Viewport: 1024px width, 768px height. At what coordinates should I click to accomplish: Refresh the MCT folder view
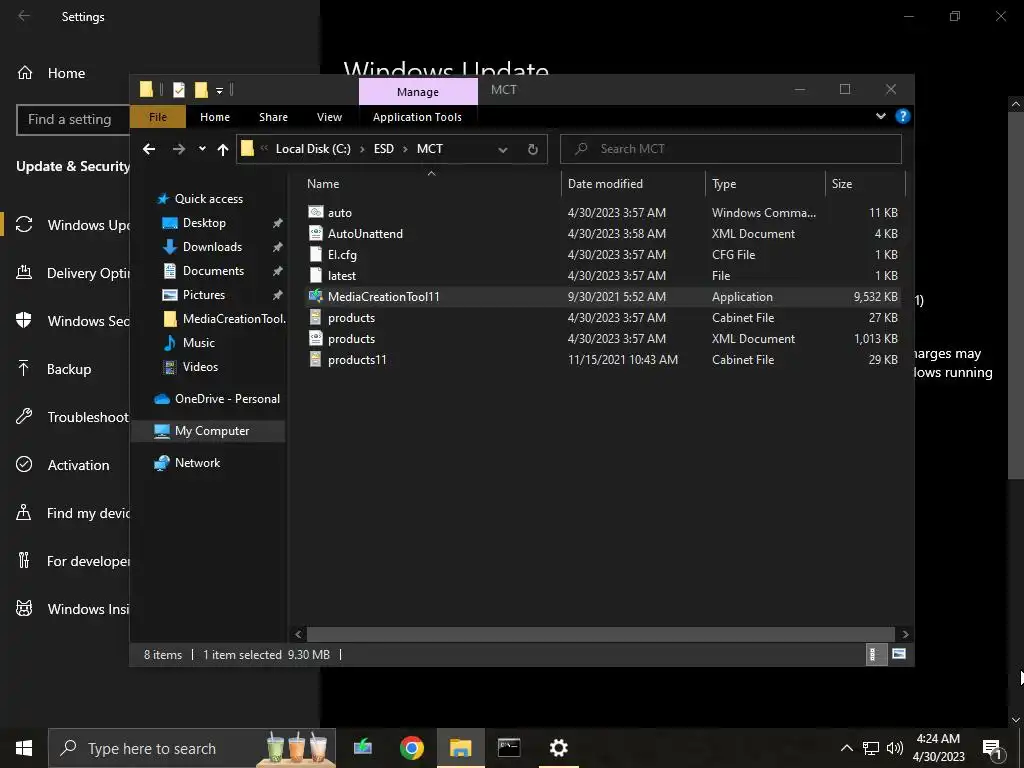(x=532, y=150)
